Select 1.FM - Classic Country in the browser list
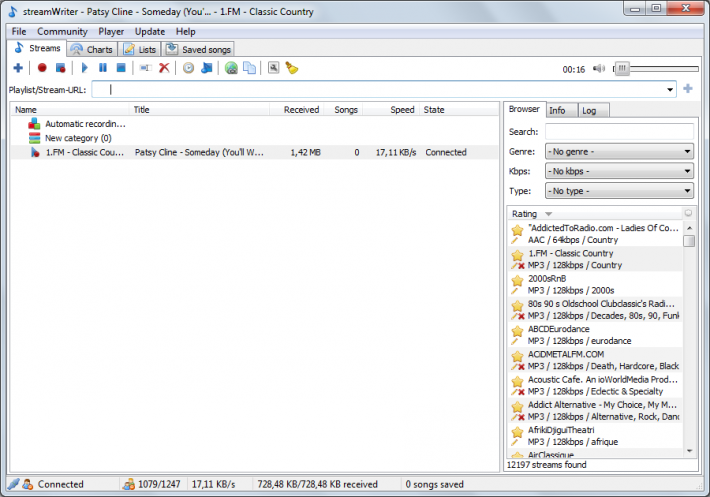This screenshot has height=497, width=710. [x=595, y=259]
